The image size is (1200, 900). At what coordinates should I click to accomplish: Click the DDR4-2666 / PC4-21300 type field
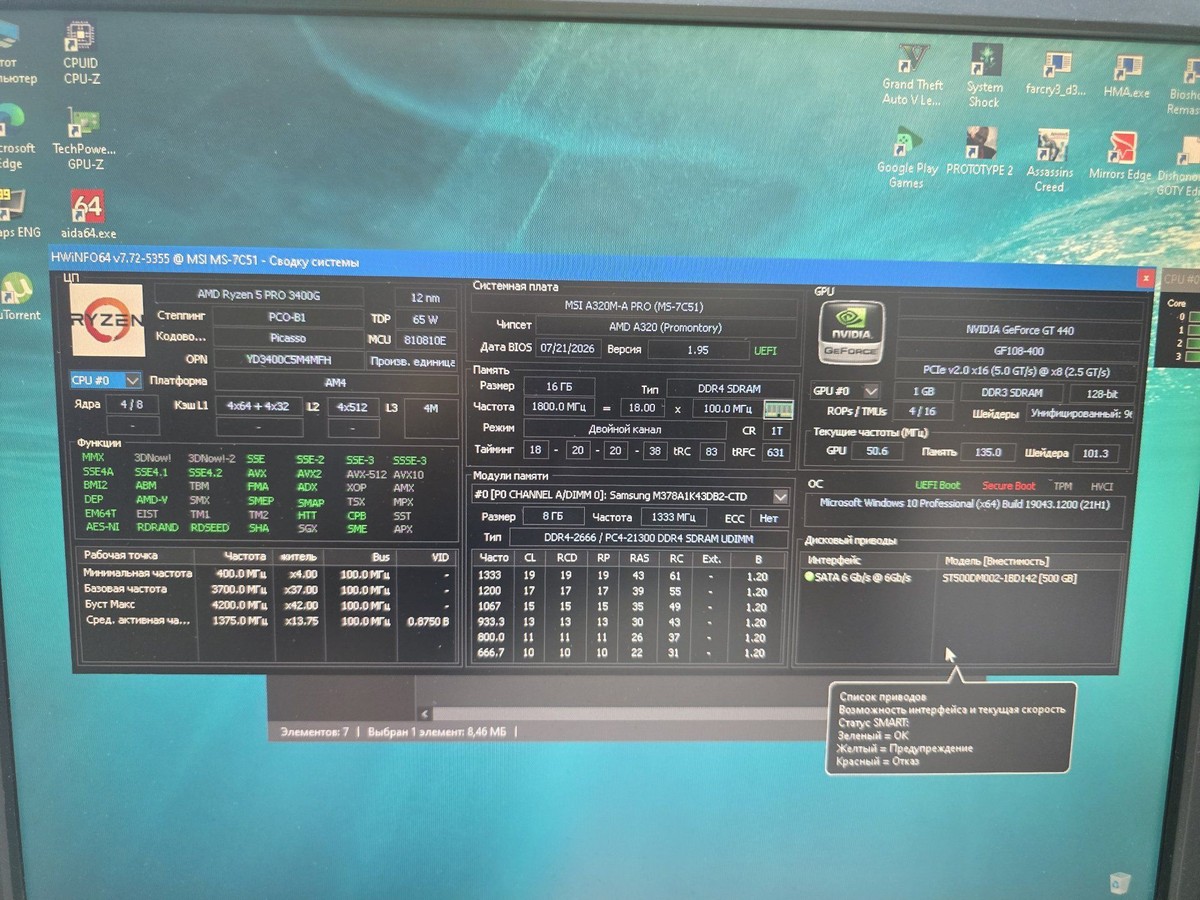click(648, 538)
